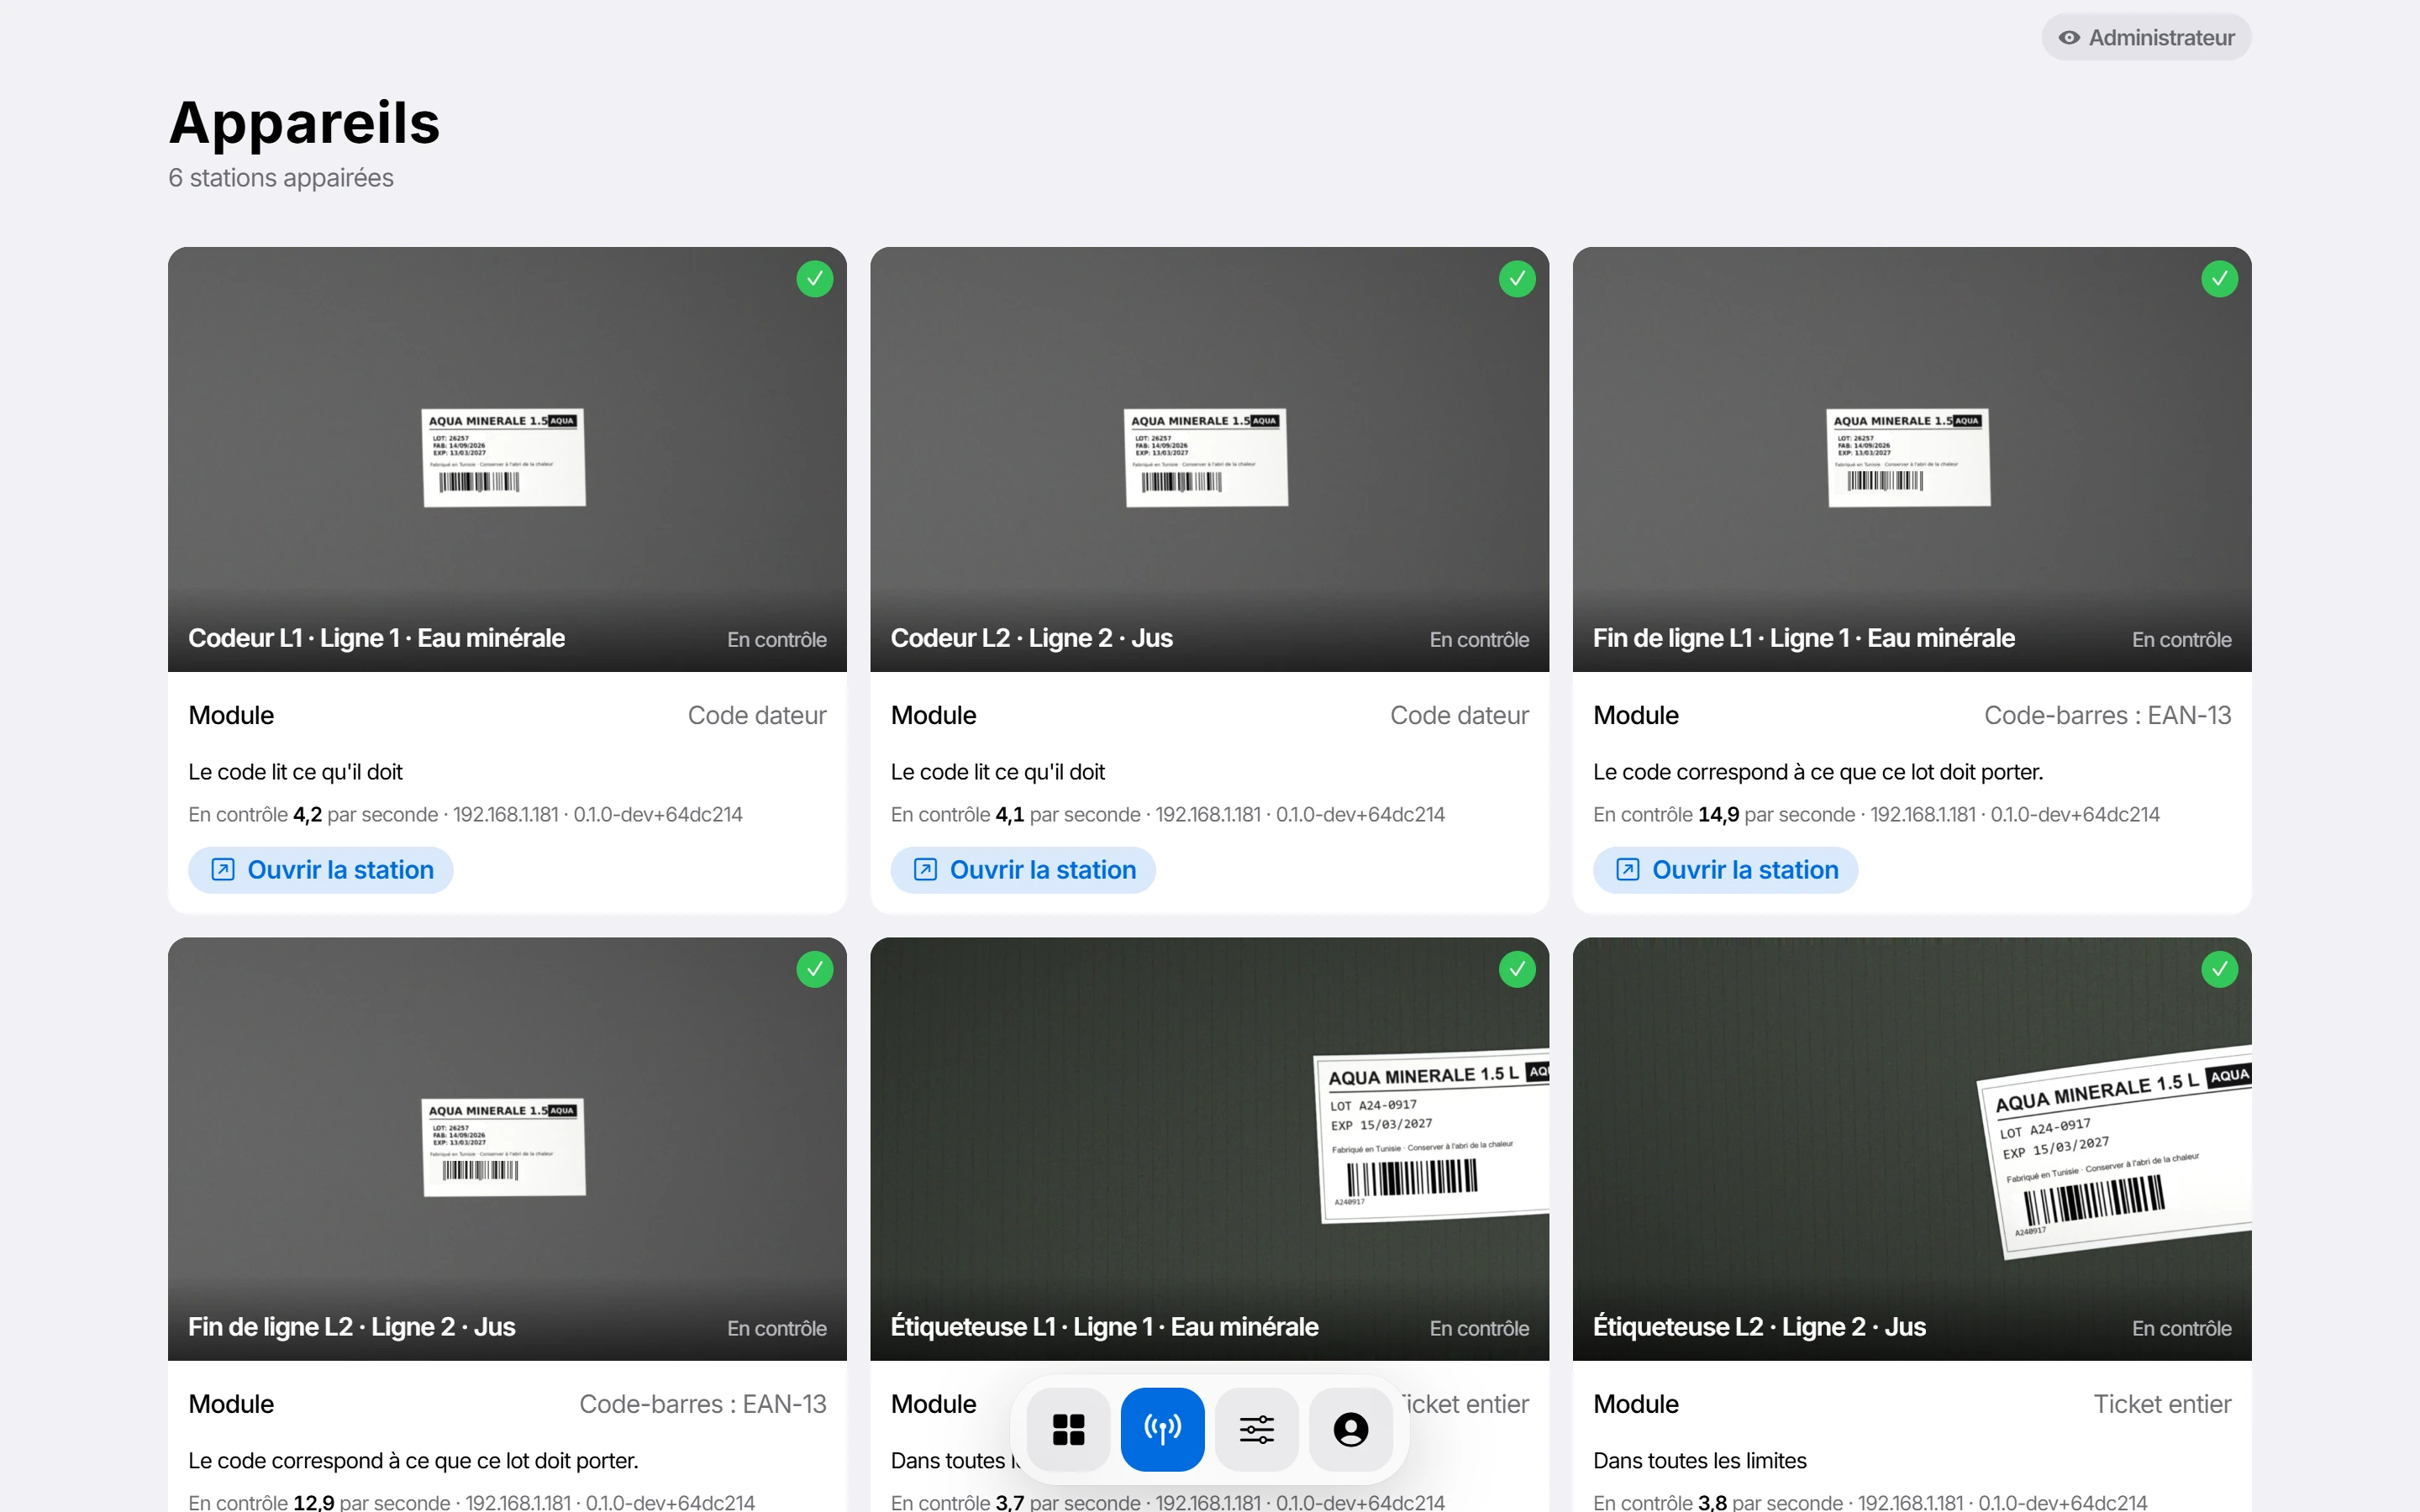2420x1512 pixels.
Task: Select Étiqueteuse L2 label camera preview
Action: 1912,1149
